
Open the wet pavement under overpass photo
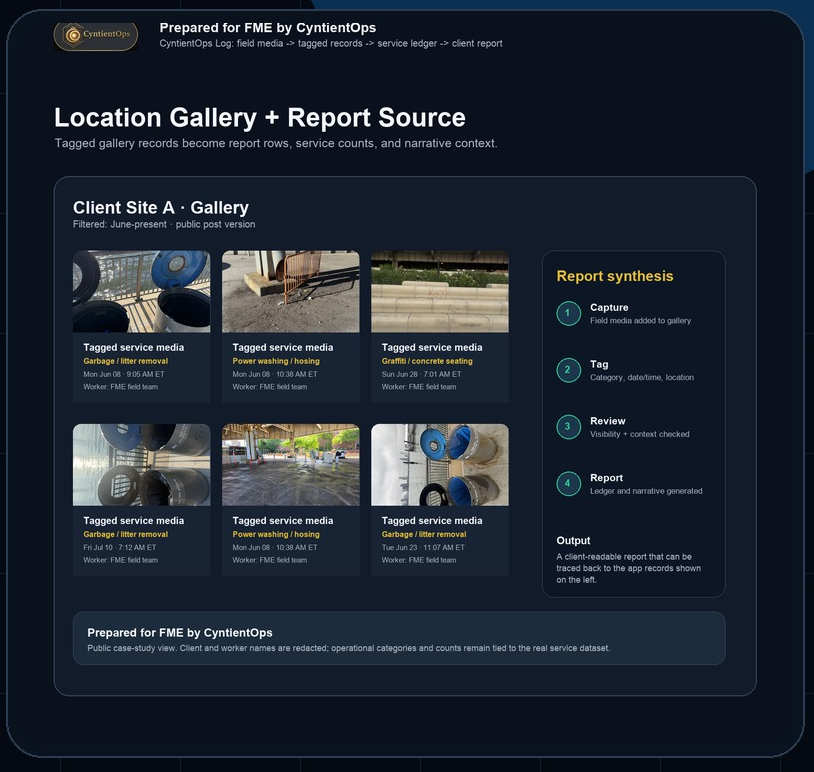click(x=291, y=465)
